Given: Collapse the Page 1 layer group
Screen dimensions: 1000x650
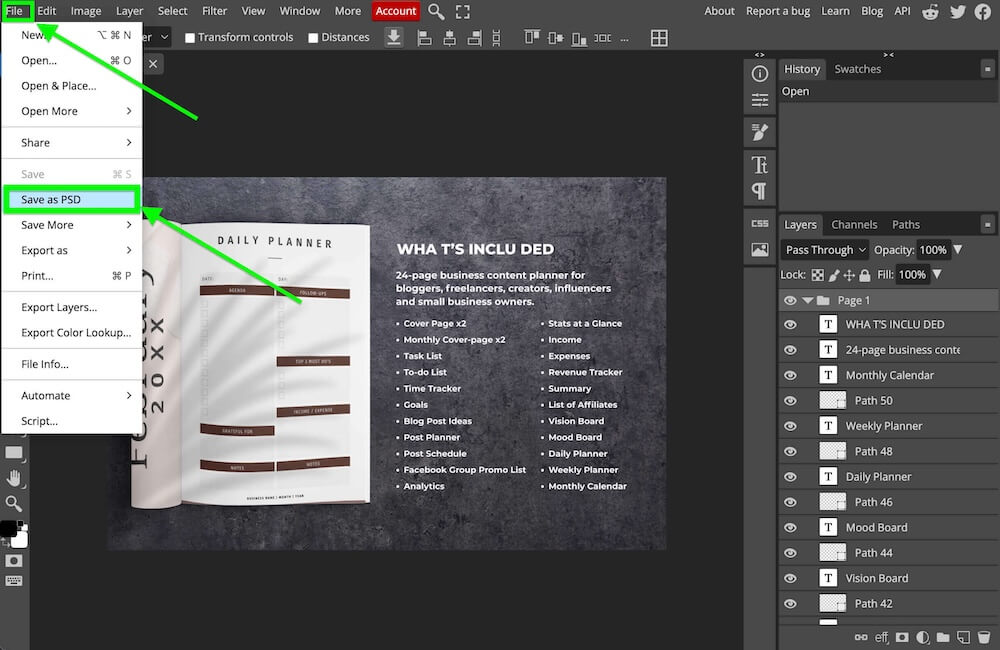Looking at the screenshot, I should 809,300.
